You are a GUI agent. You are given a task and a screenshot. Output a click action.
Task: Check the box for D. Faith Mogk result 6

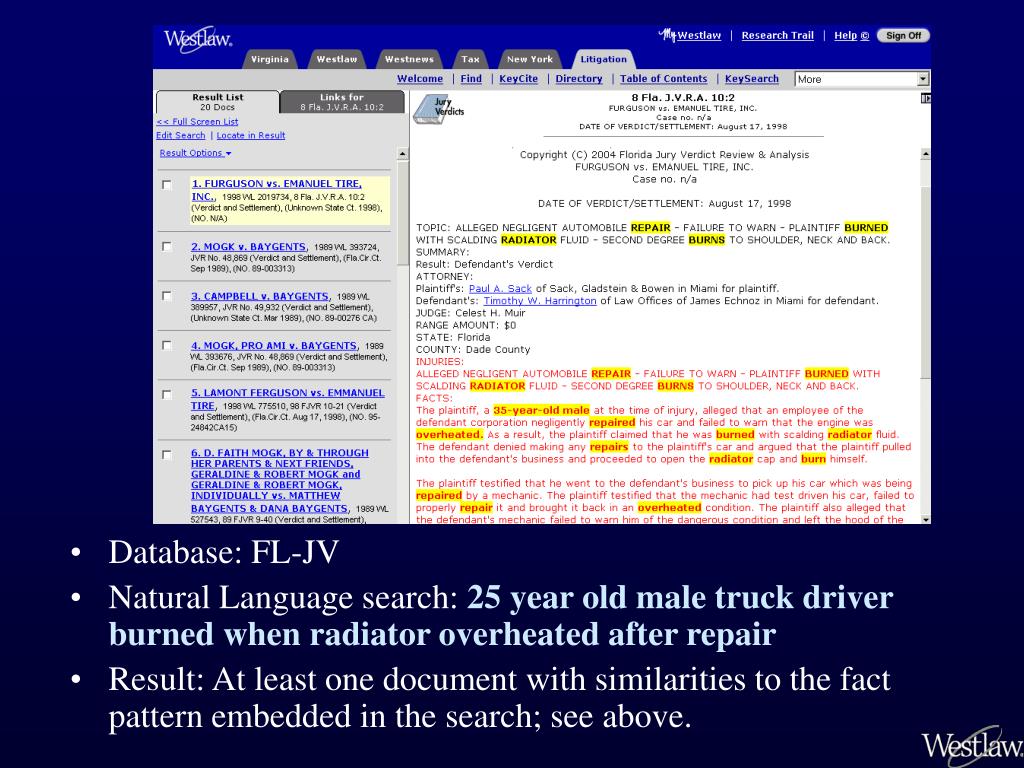(x=167, y=455)
